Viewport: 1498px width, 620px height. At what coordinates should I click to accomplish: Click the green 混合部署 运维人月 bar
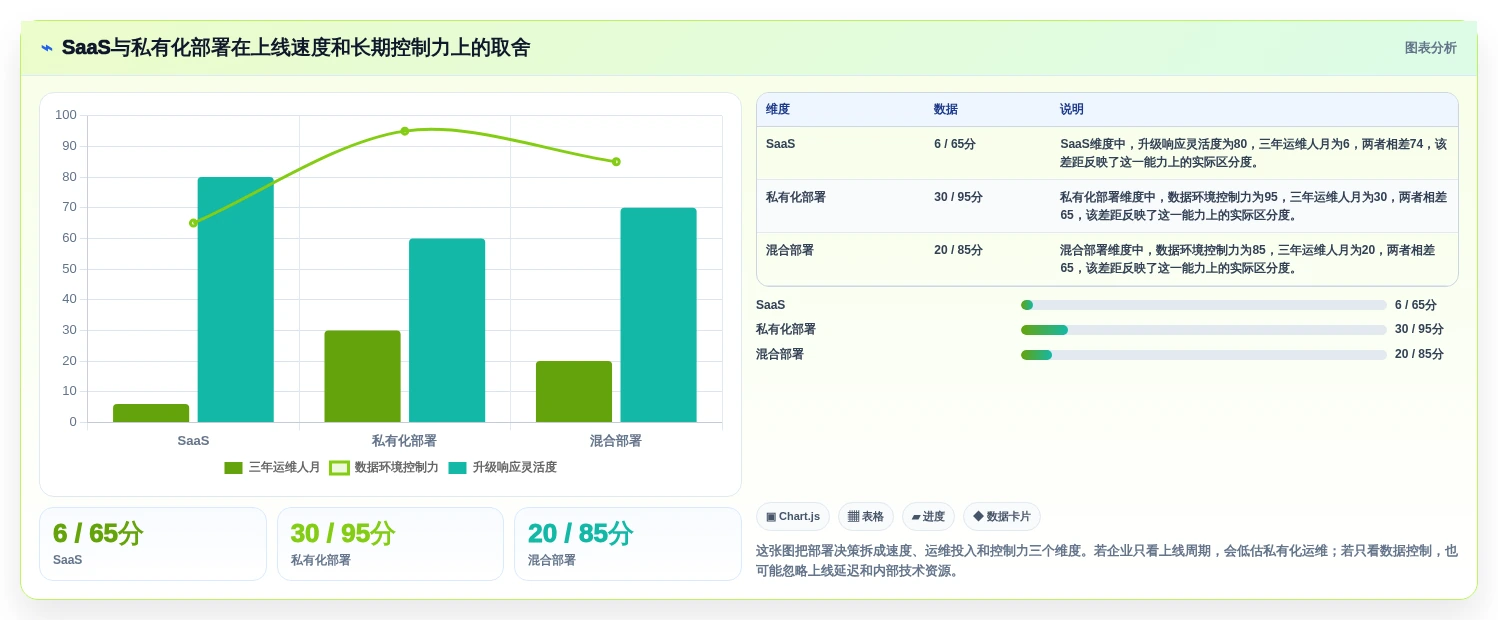(x=574, y=391)
